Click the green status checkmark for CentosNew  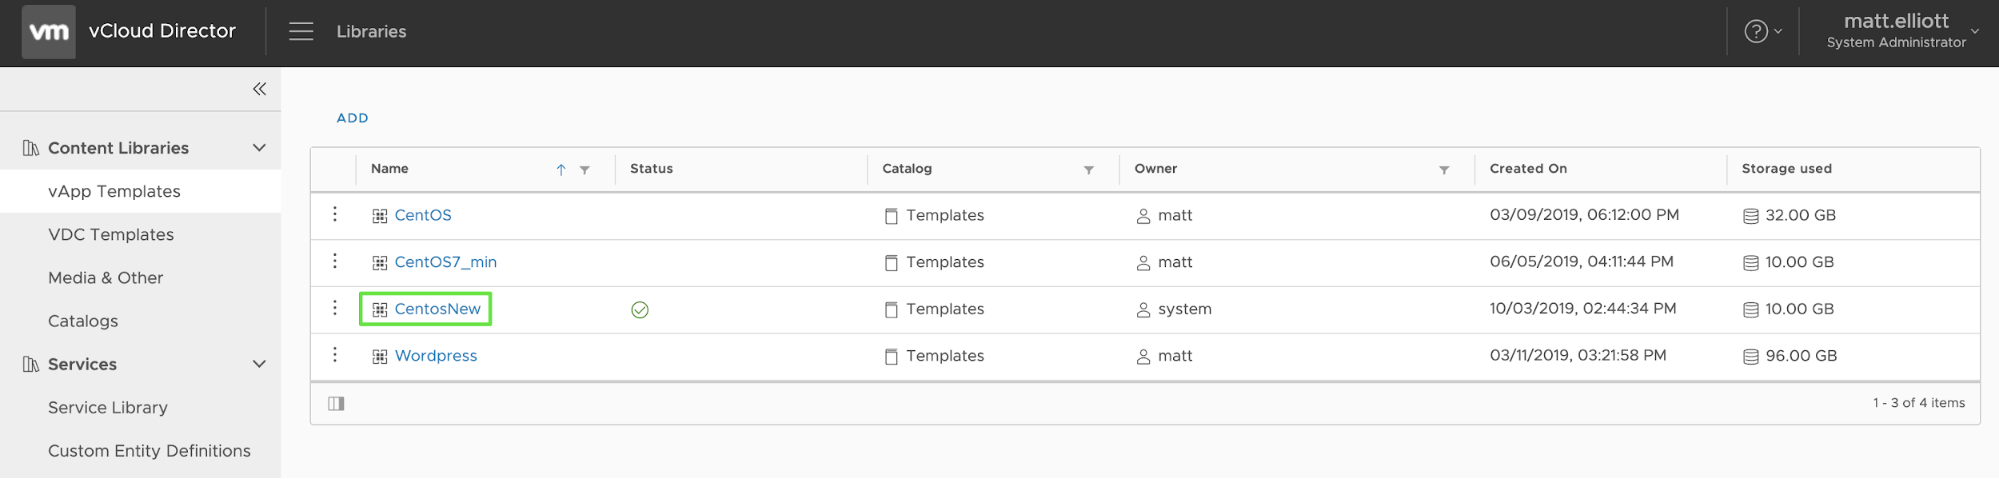[640, 310]
